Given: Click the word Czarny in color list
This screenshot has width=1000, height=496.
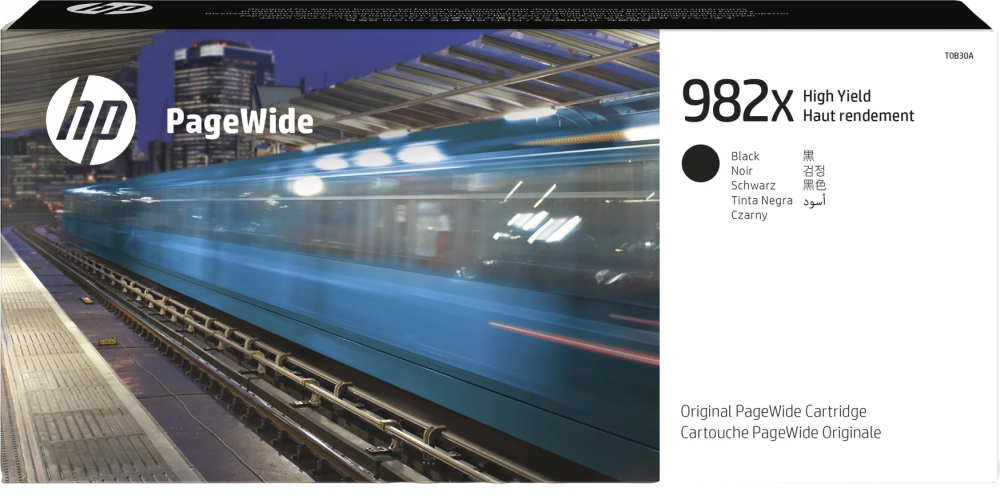Looking at the screenshot, I should click(x=749, y=216).
